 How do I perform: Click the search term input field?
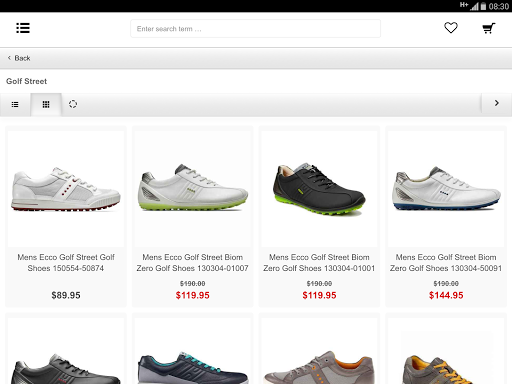click(x=255, y=29)
